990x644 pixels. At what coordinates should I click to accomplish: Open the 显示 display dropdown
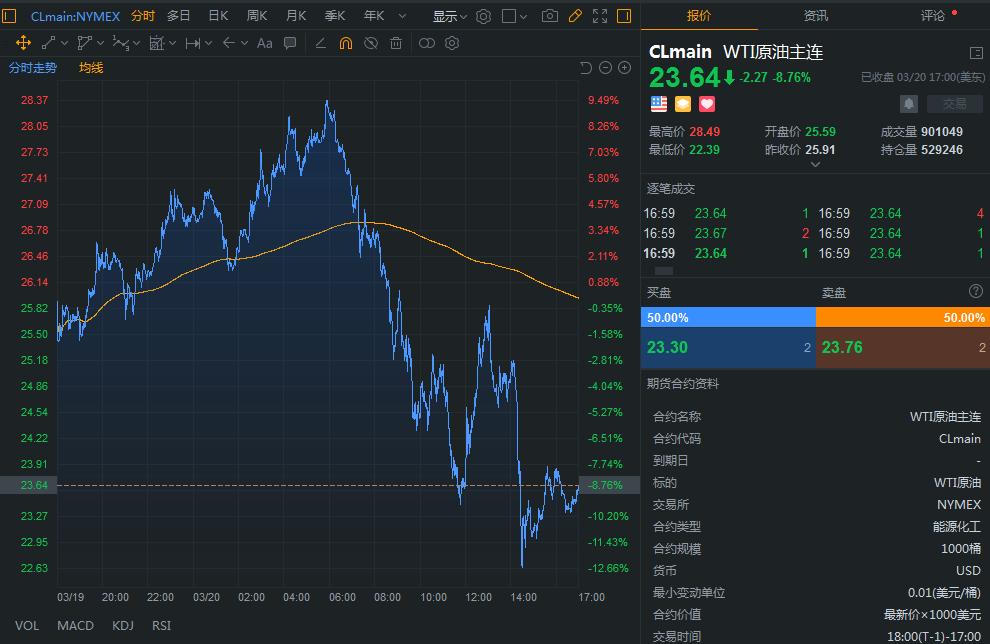pyautogui.click(x=448, y=15)
